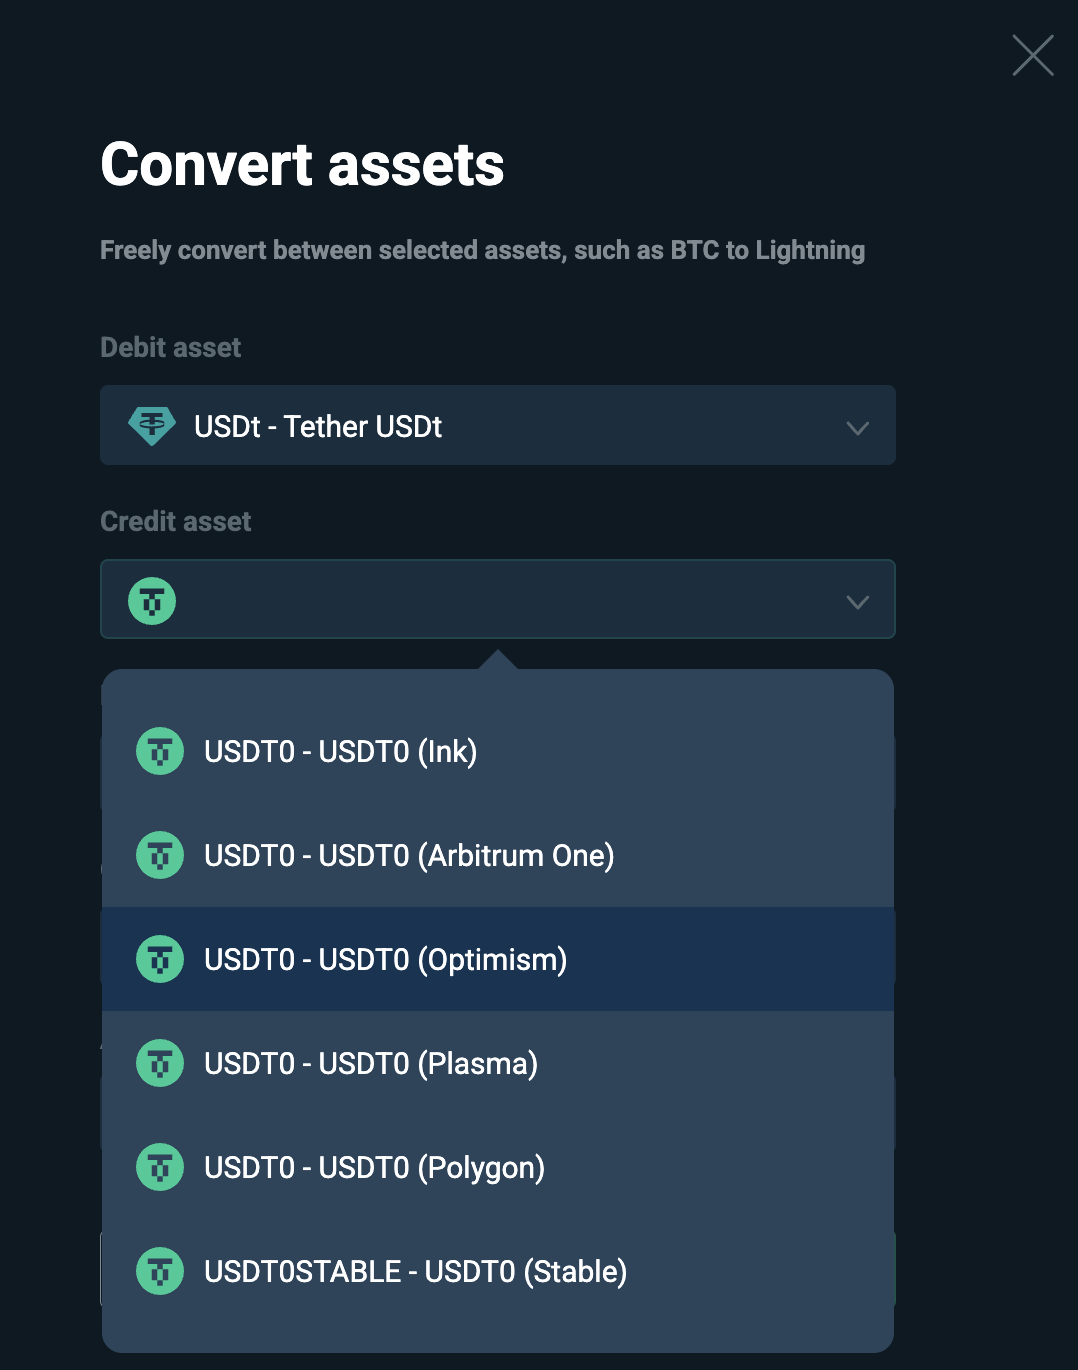The image size is (1078, 1370).
Task: Choose USDT0 - USDT0 (Arbitrum One)
Action: (x=498, y=855)
